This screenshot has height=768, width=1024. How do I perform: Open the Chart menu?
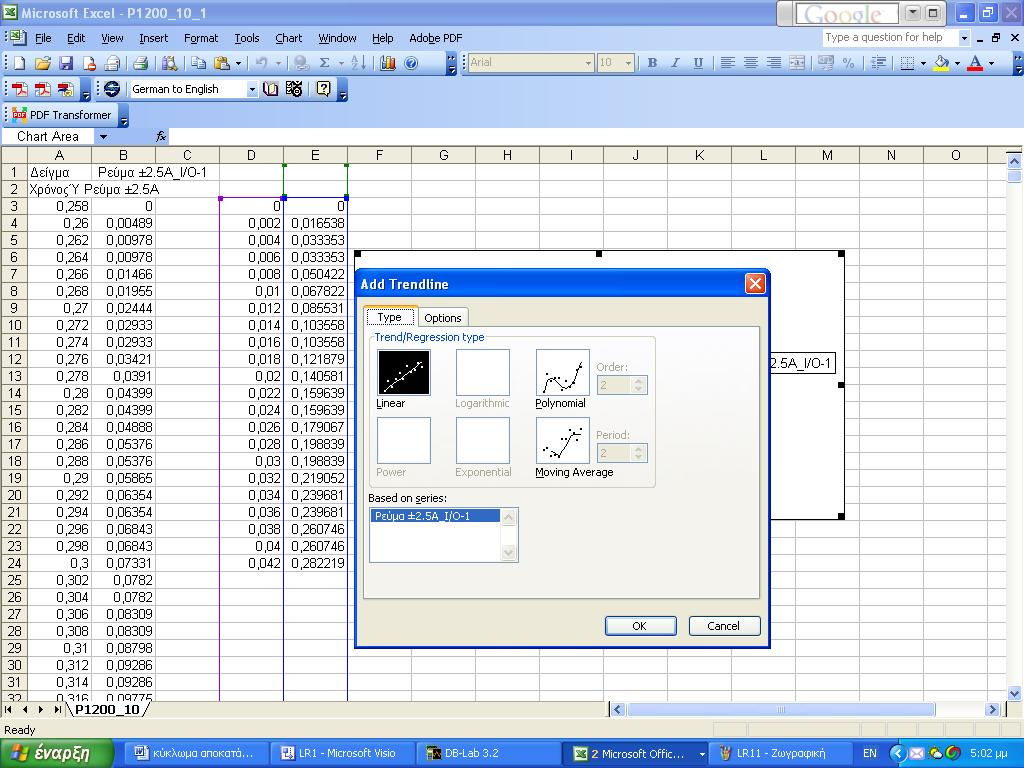289,39
